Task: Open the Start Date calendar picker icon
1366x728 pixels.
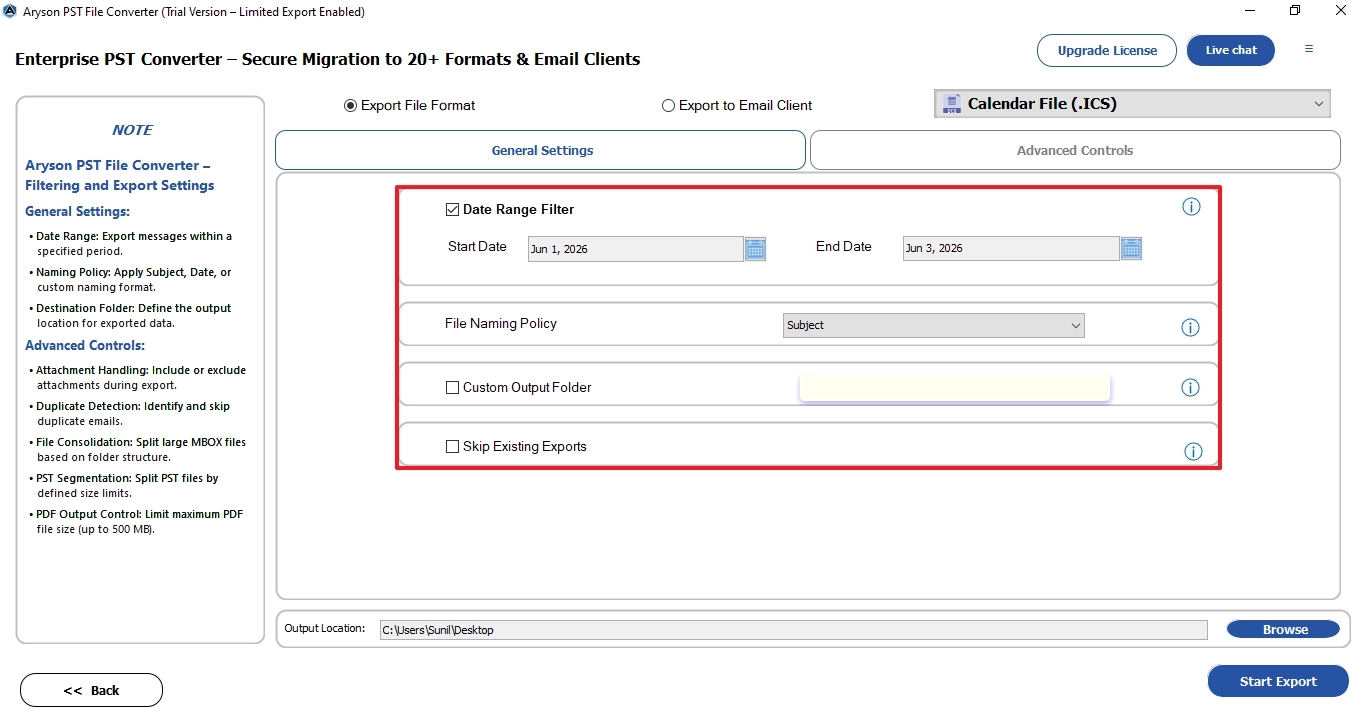Action: [x=755, y=249]
